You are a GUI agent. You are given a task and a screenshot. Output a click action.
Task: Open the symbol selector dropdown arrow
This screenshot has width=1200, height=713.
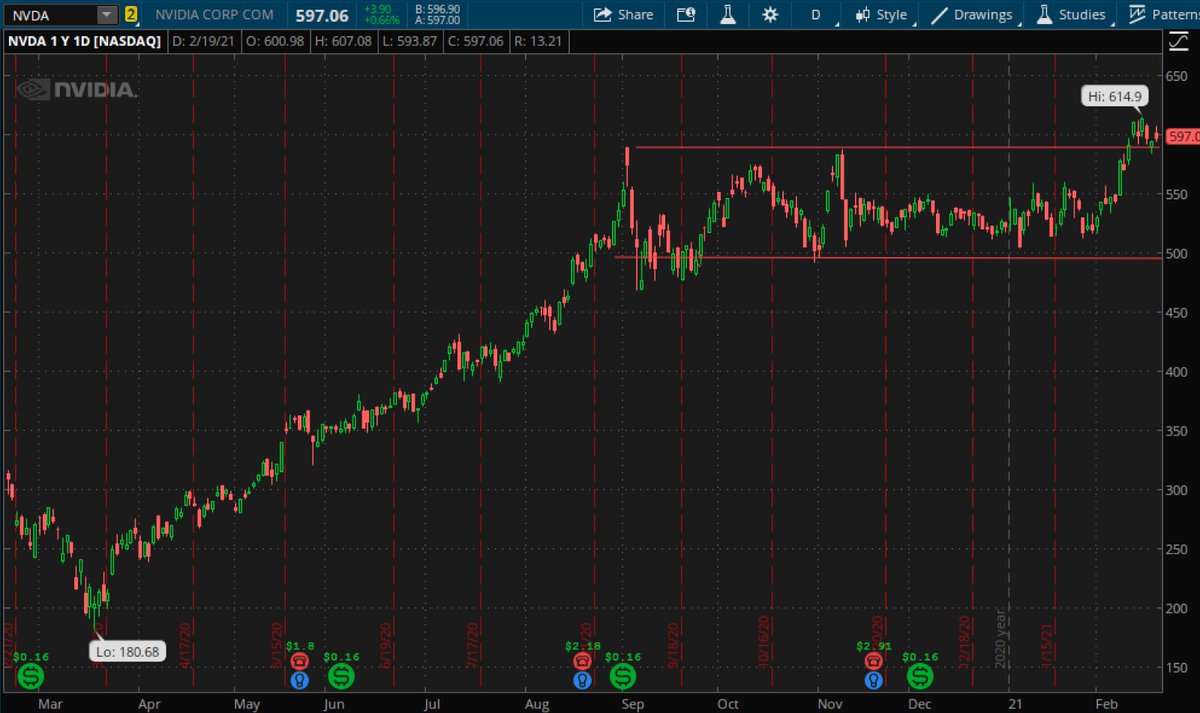(106, 15)
